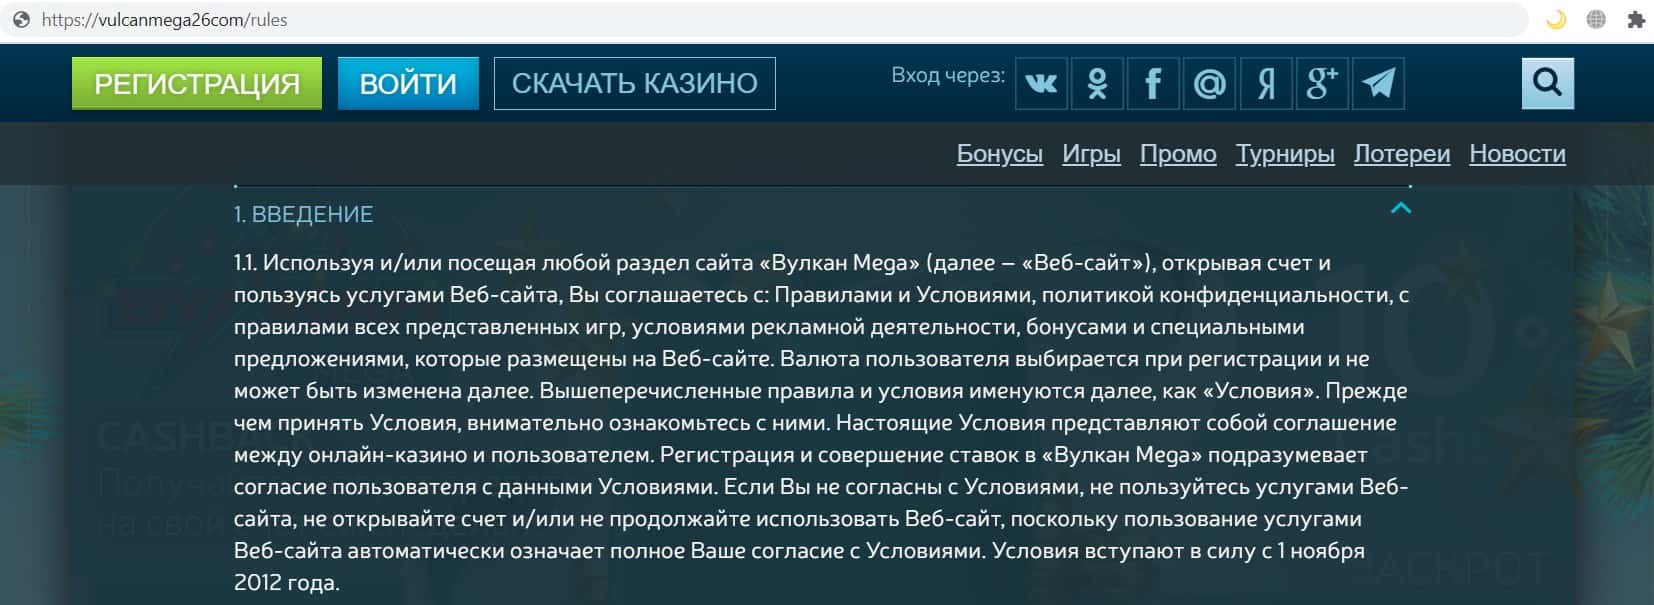Open the Лотереи menu link
This screenshot has width=1654, height=605.
click(x=1402, y=154)
